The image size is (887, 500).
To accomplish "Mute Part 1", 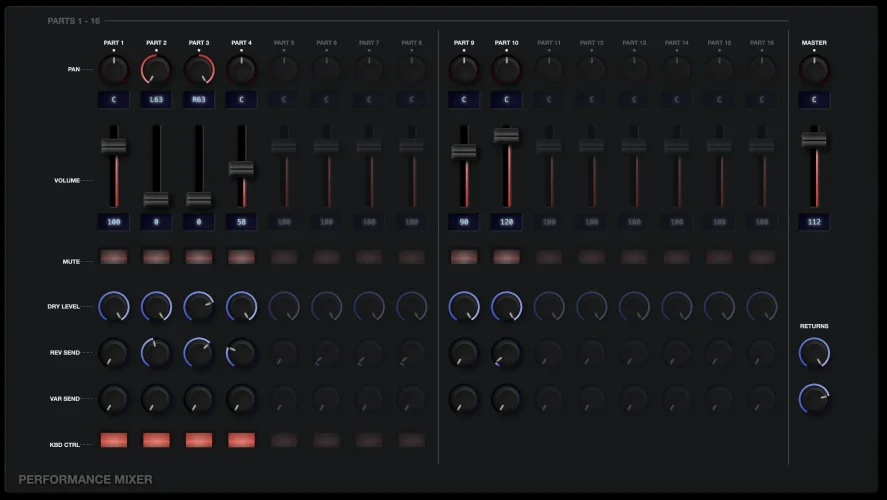I will pos(114,257).
